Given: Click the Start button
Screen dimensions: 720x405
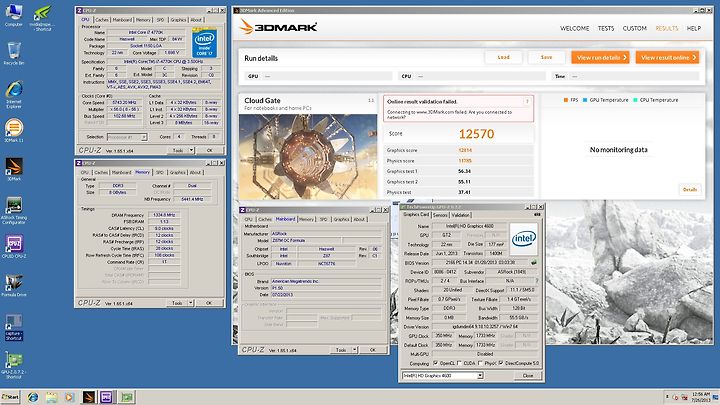Looking at the screenshot, I should pos(11,397).
